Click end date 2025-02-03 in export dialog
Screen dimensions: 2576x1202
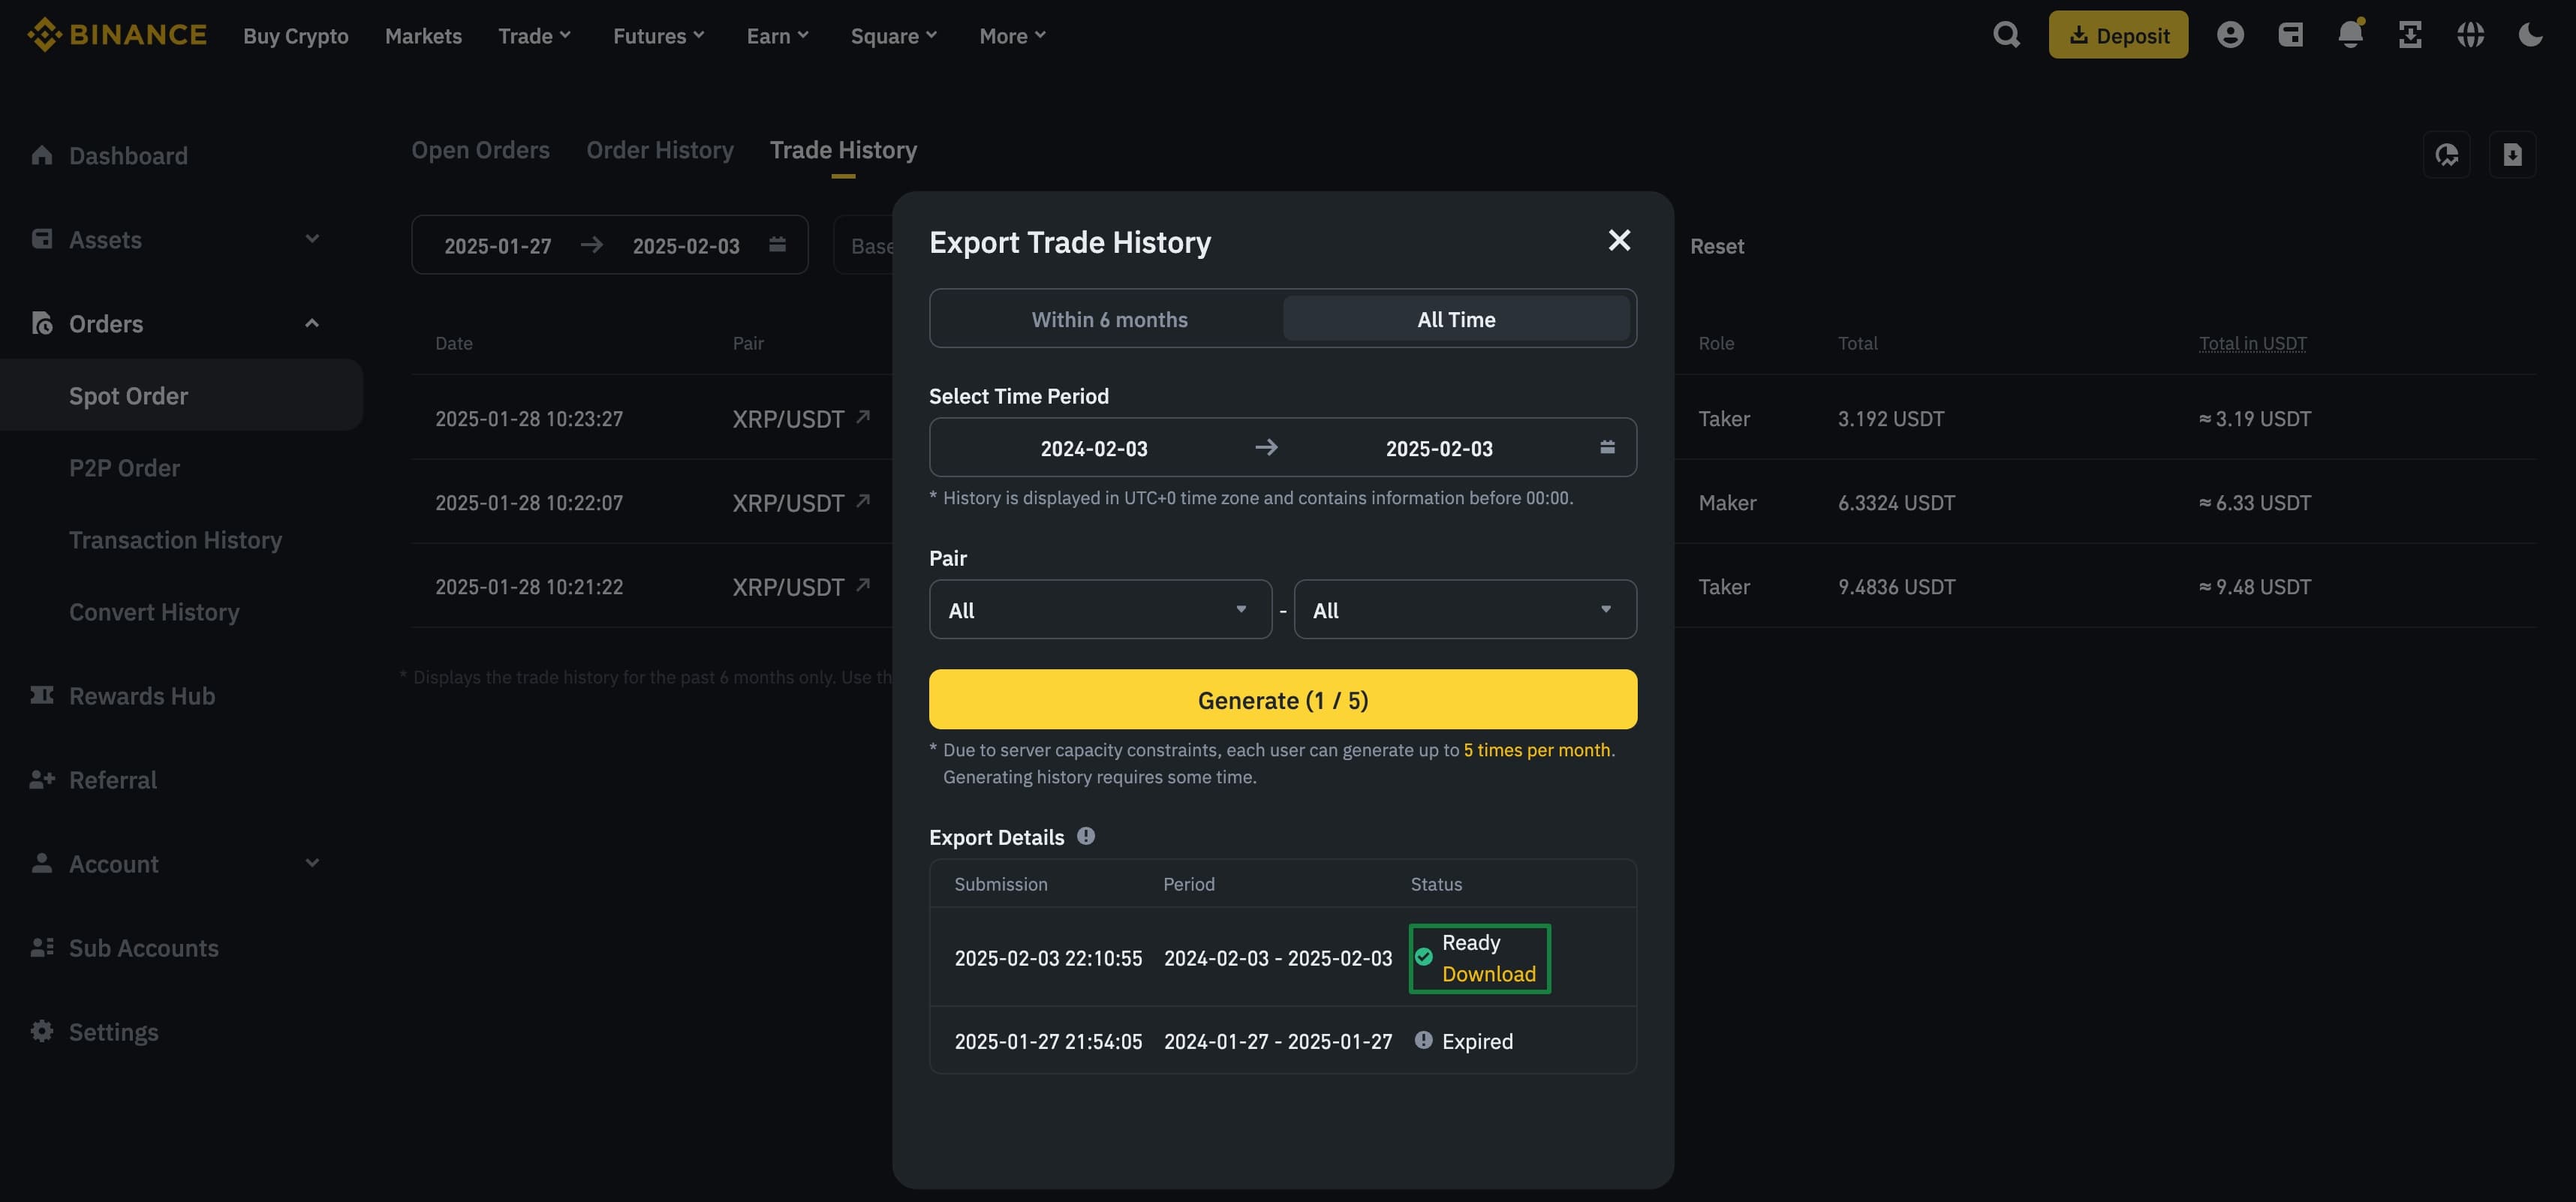1439,448
